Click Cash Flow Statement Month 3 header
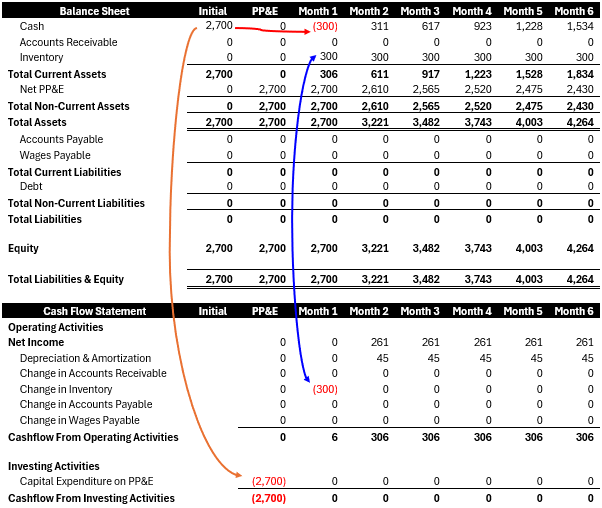 point(420,311)
